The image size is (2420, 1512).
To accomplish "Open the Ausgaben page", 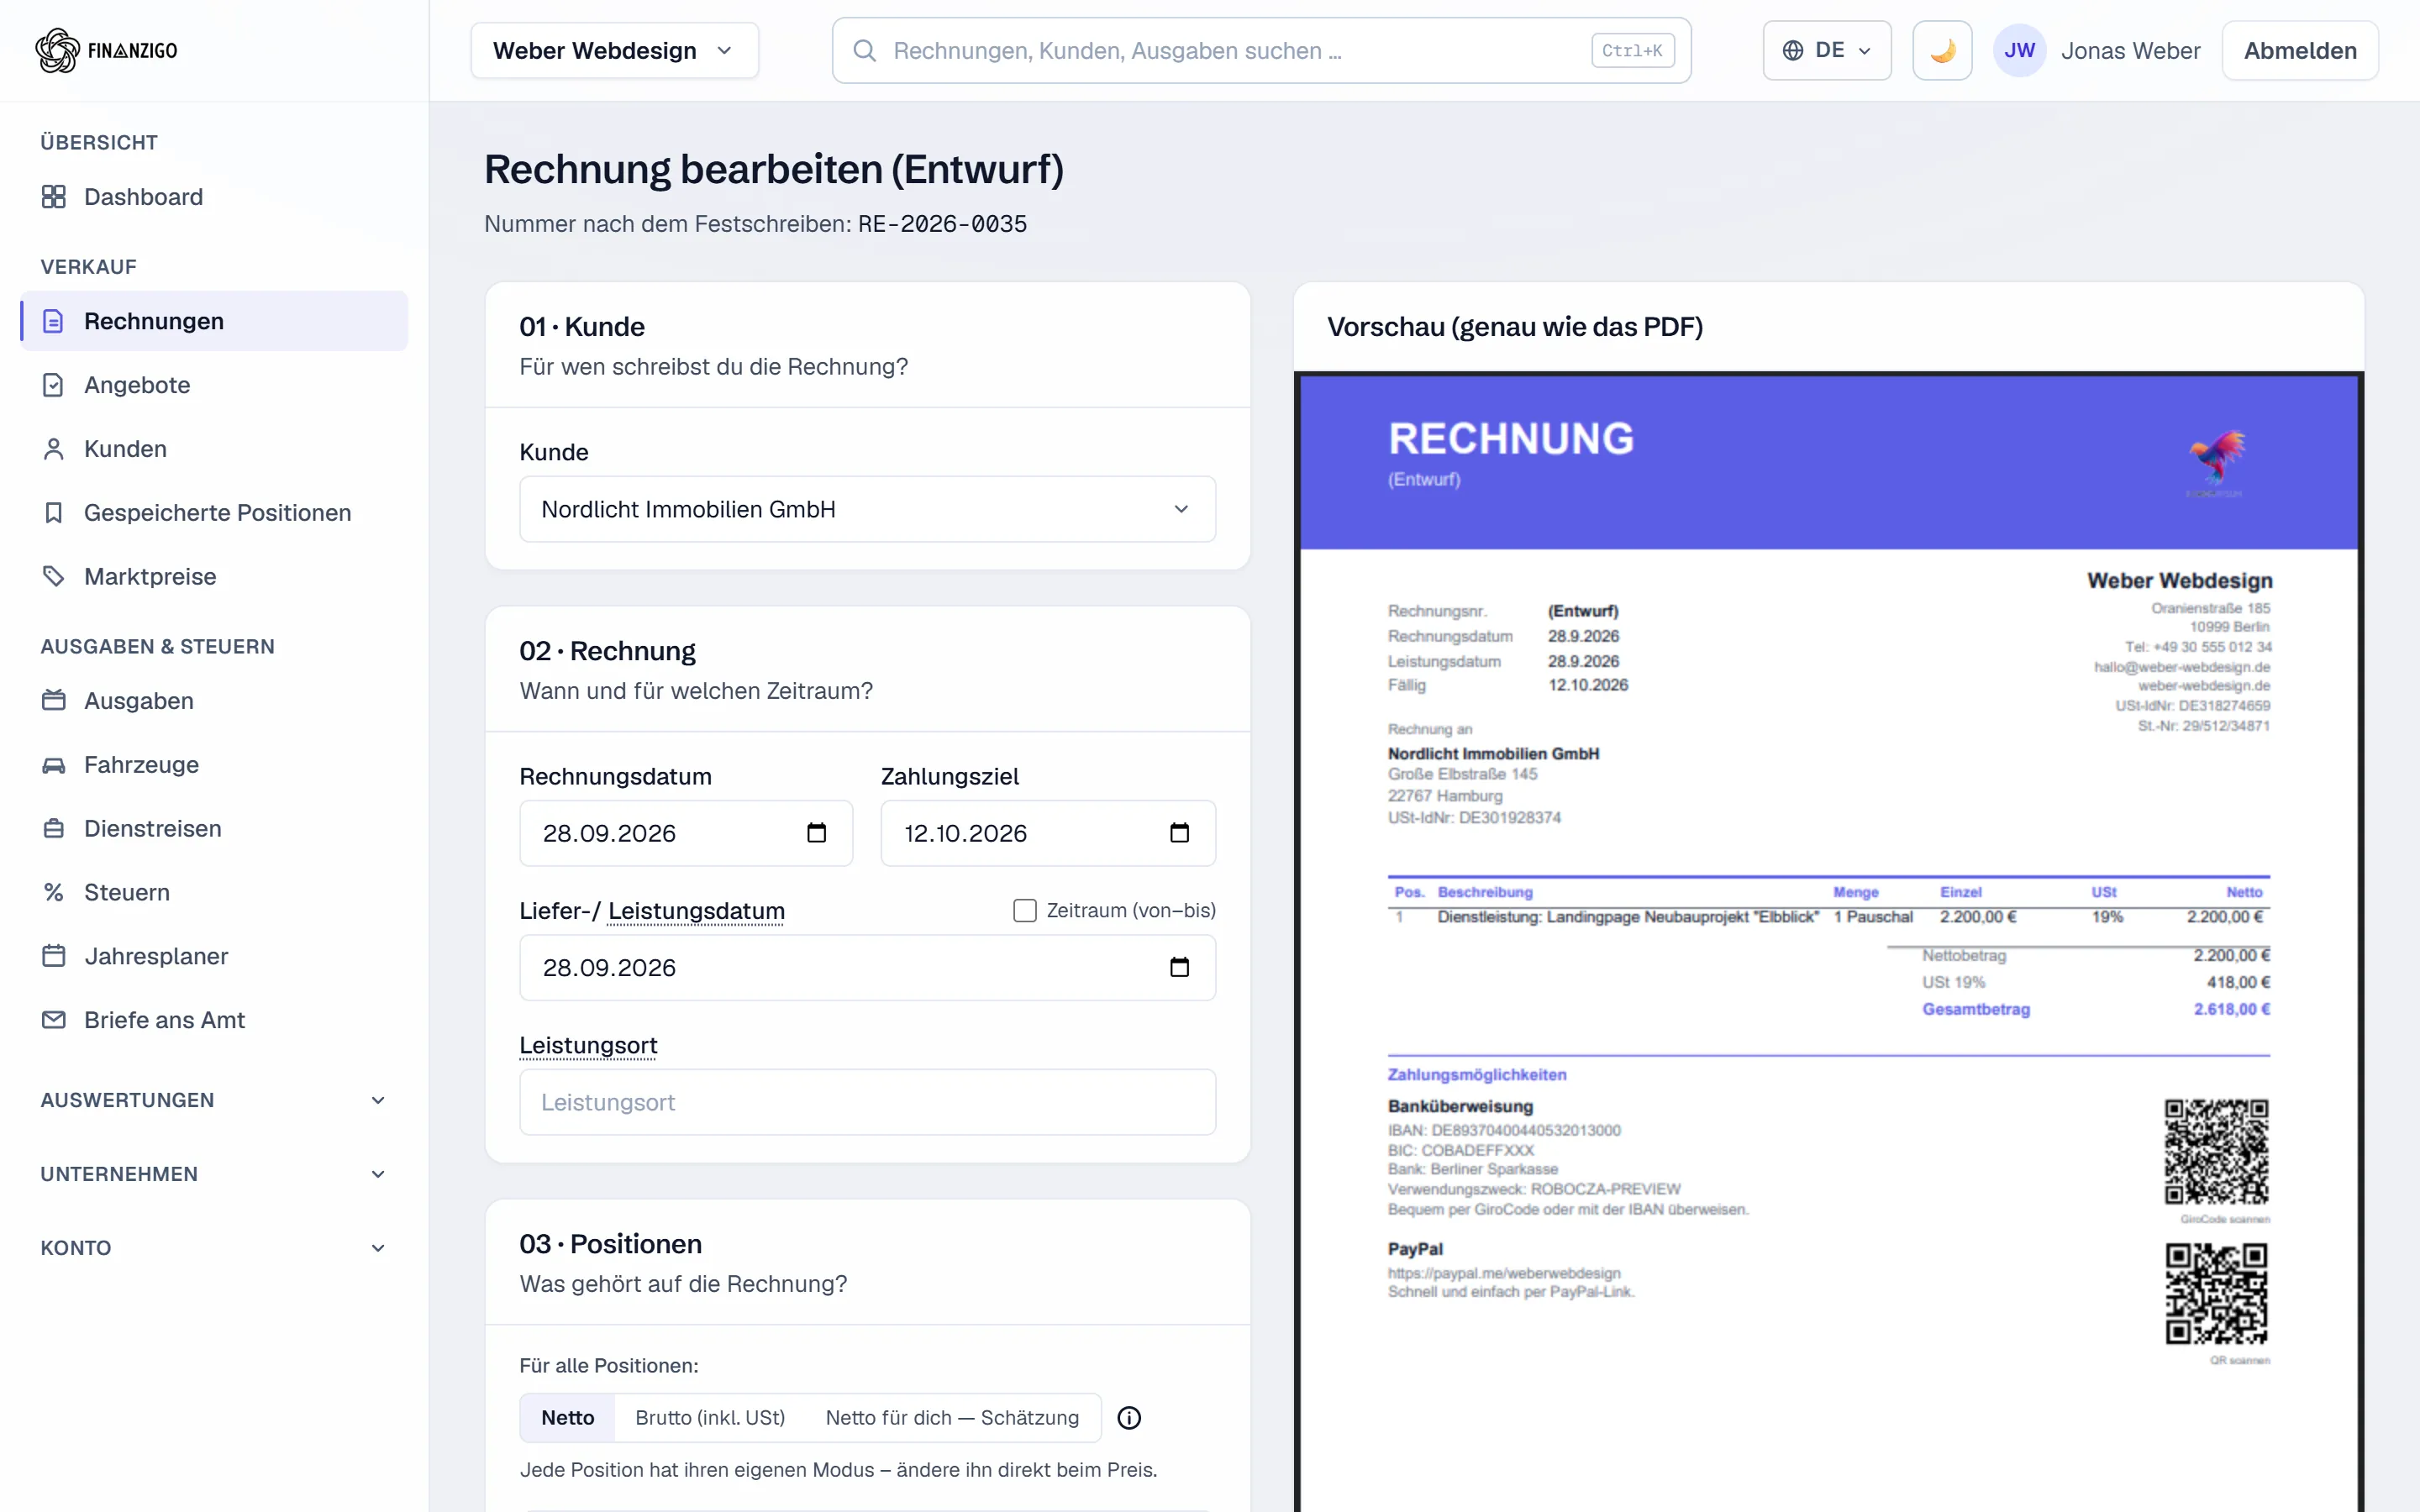I will point(214,701).
